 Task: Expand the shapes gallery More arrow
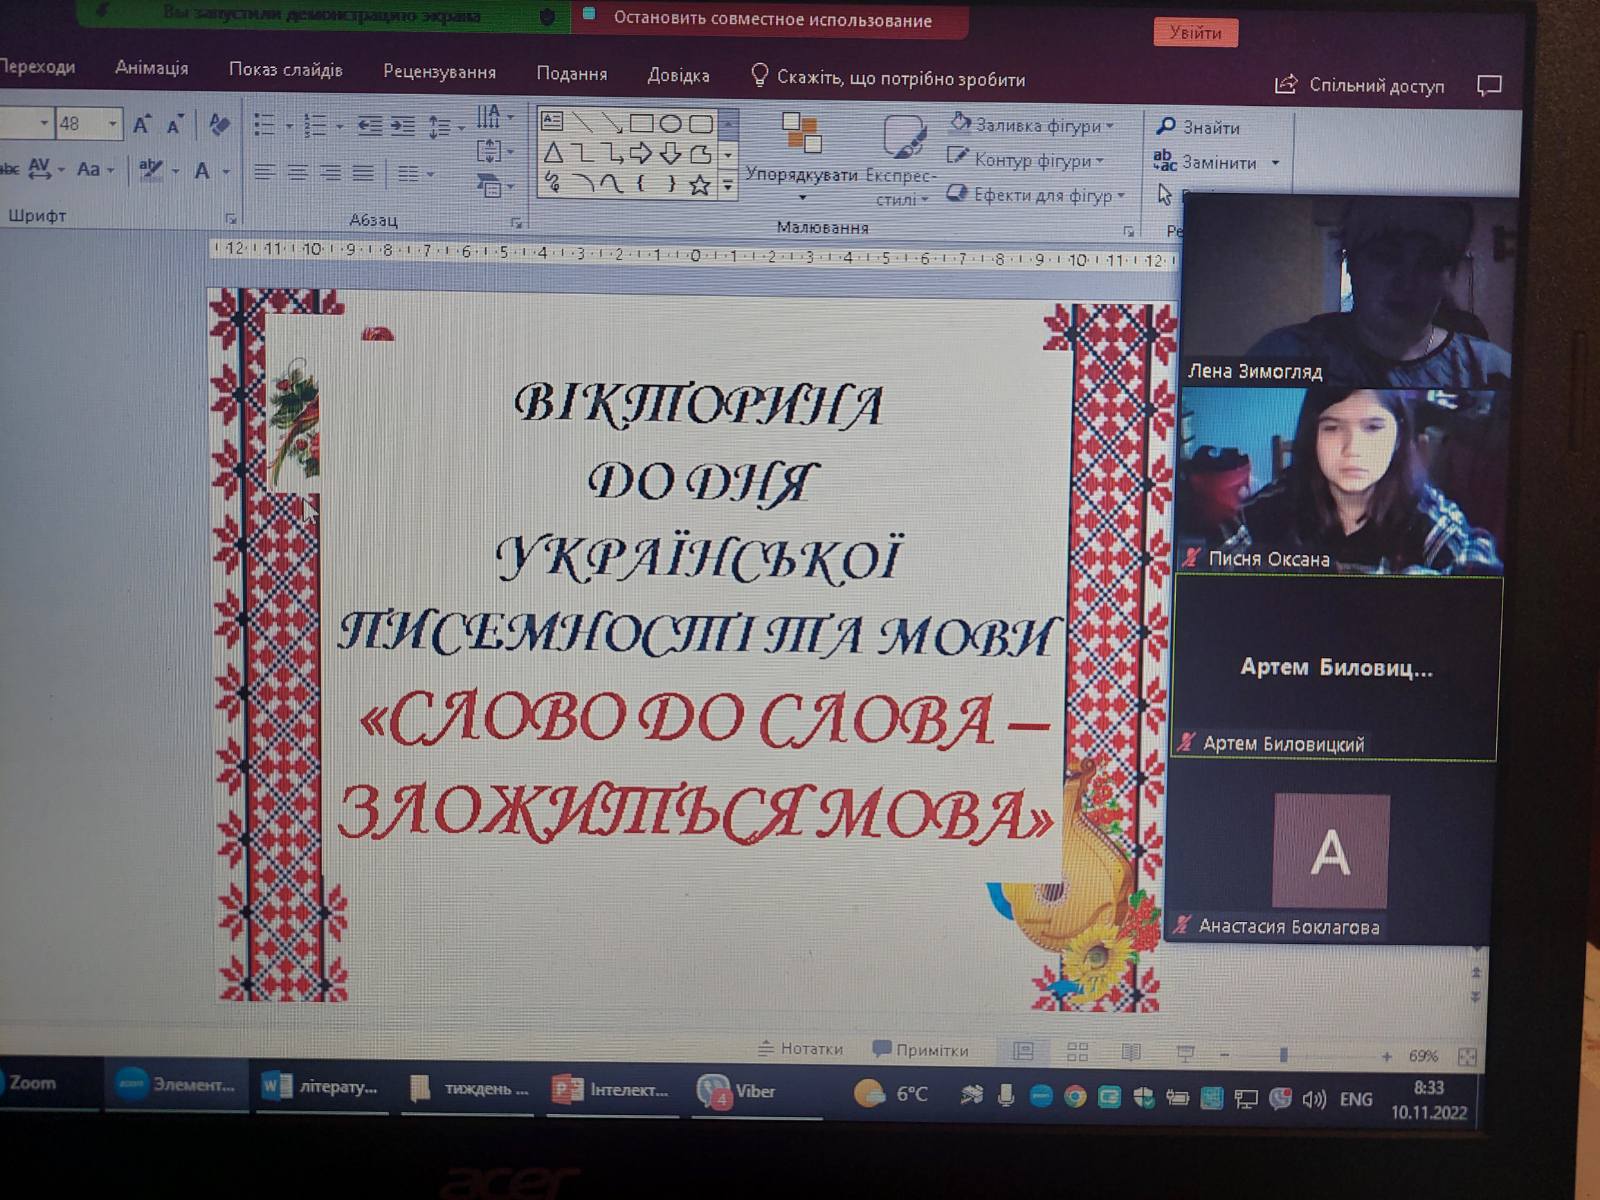coord(728,185)
